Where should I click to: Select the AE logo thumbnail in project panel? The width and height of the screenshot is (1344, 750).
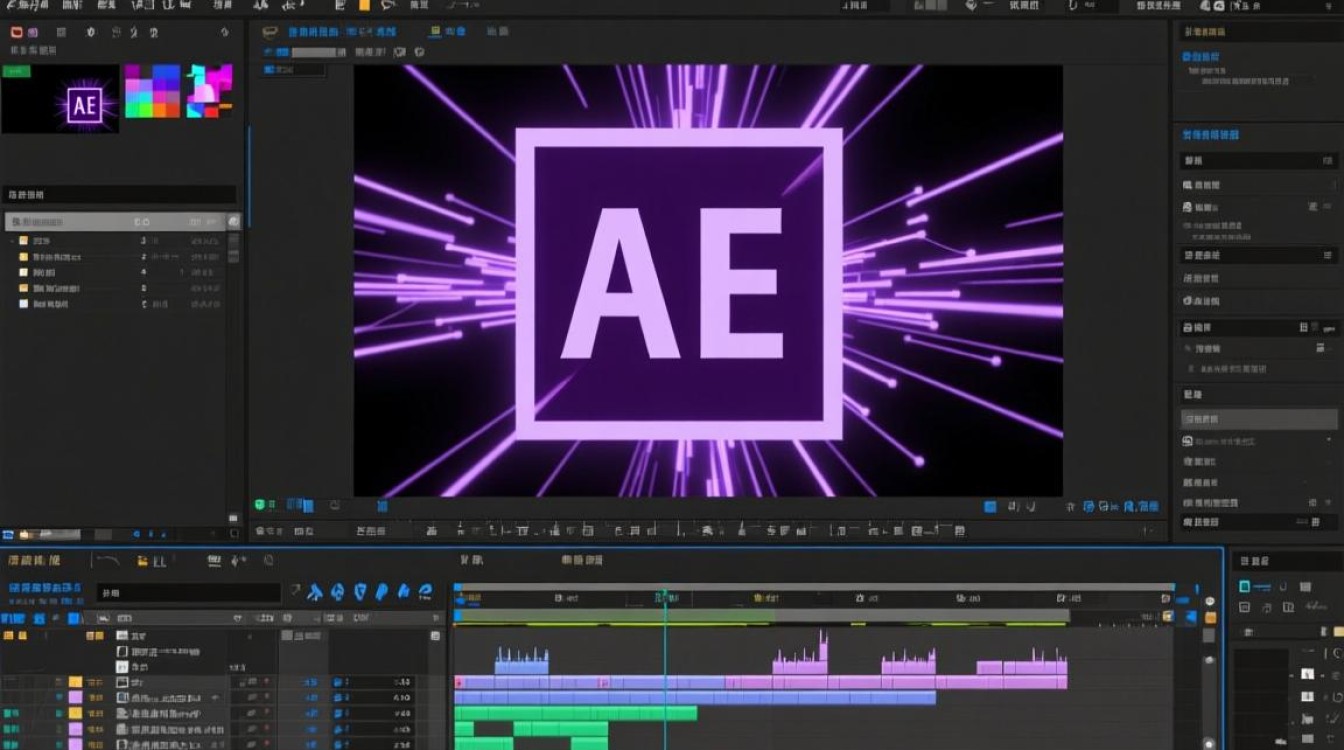pyautogui.click(x=60, y=99)
